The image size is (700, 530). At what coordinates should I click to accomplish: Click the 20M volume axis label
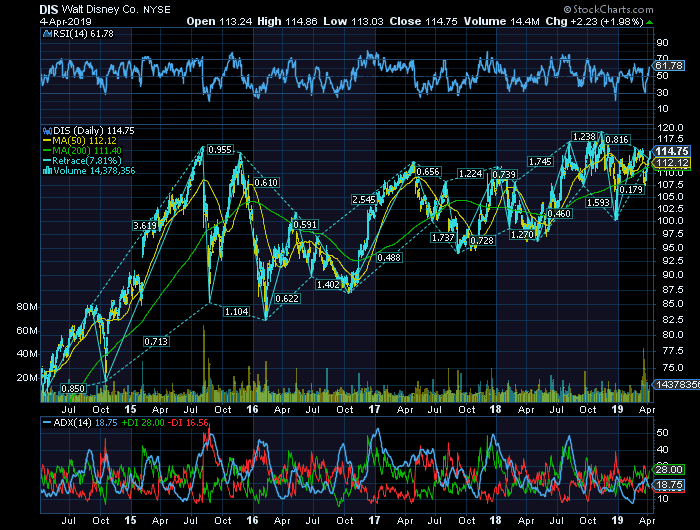[27, 378]
